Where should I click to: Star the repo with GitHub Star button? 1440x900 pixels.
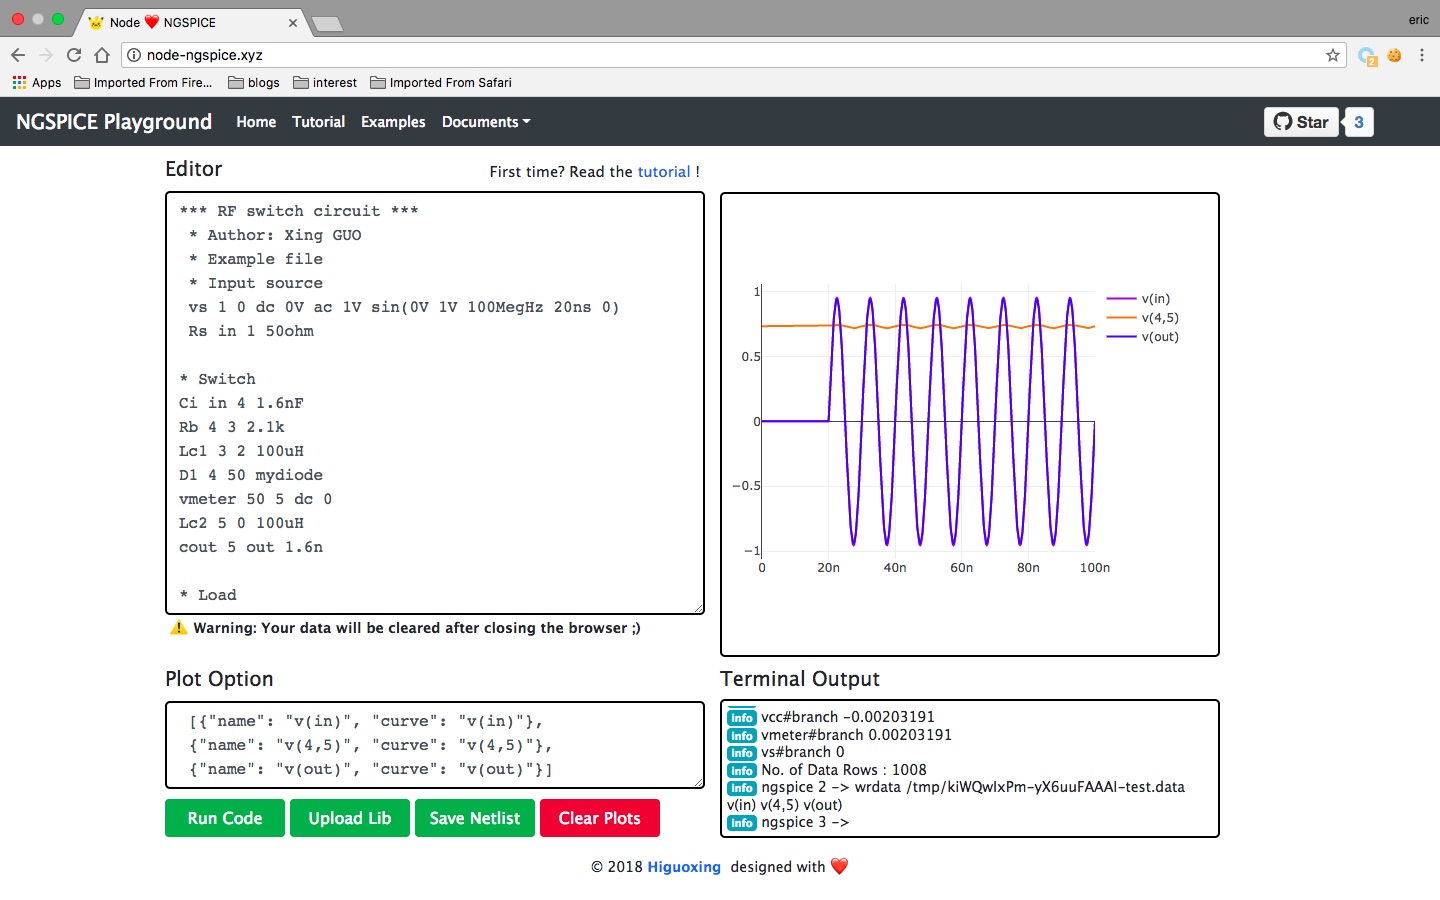pos(1301,122)
